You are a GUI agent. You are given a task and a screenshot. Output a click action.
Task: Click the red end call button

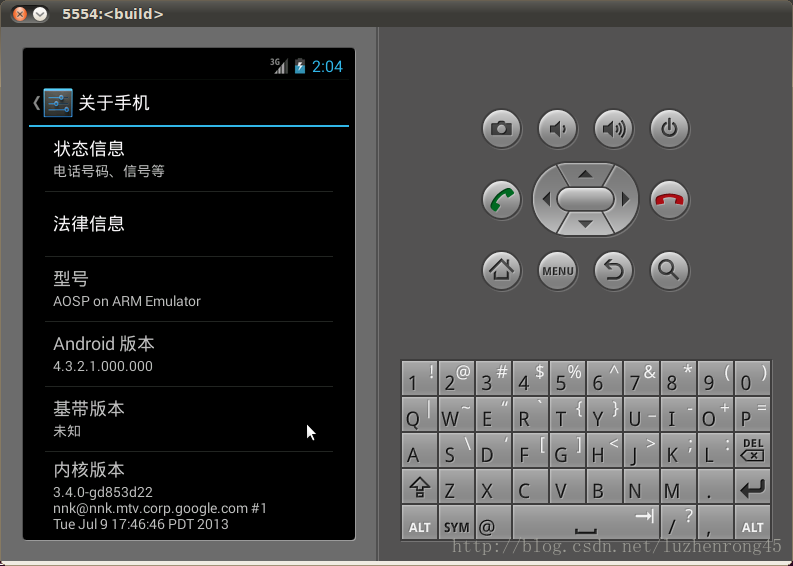(x=669, y=199)
